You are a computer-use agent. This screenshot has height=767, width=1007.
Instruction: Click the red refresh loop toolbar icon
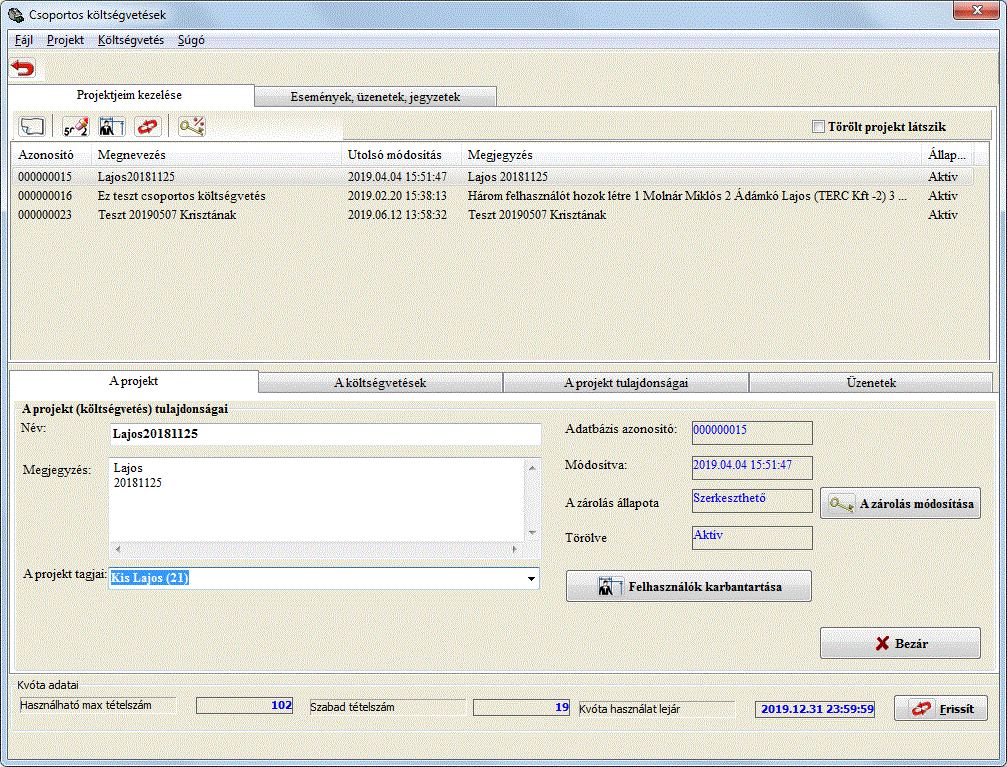pos(147,127)
